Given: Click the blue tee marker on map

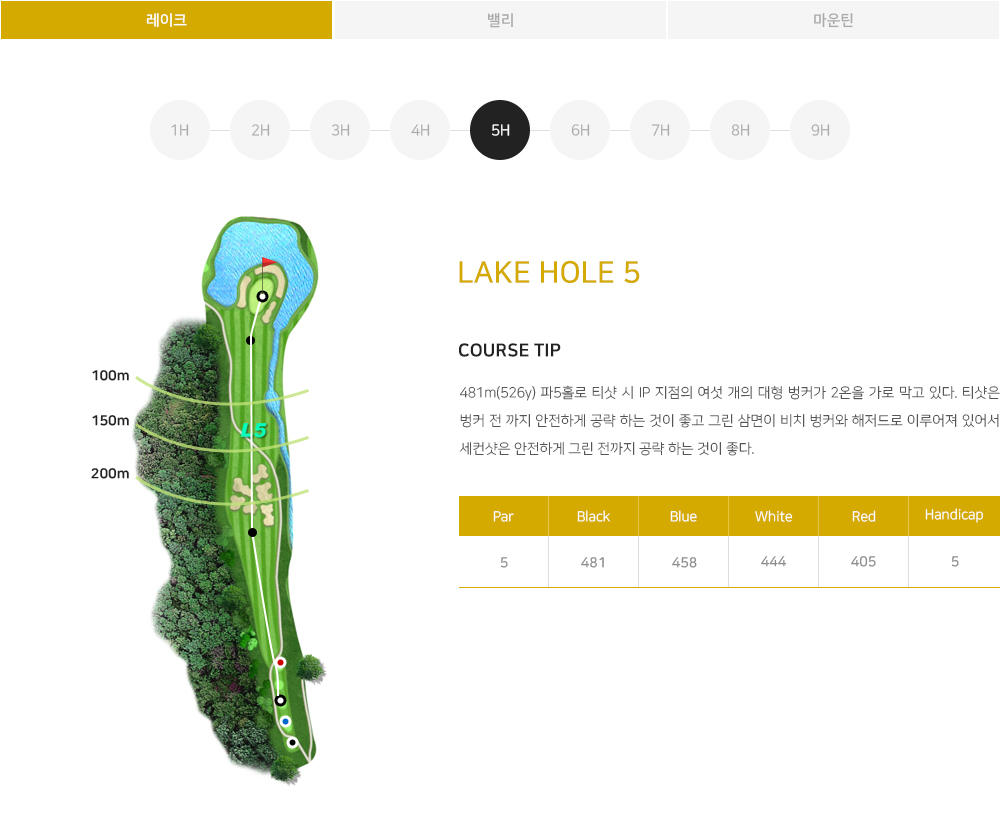Looking at the screenshot, I should (285, 722).
